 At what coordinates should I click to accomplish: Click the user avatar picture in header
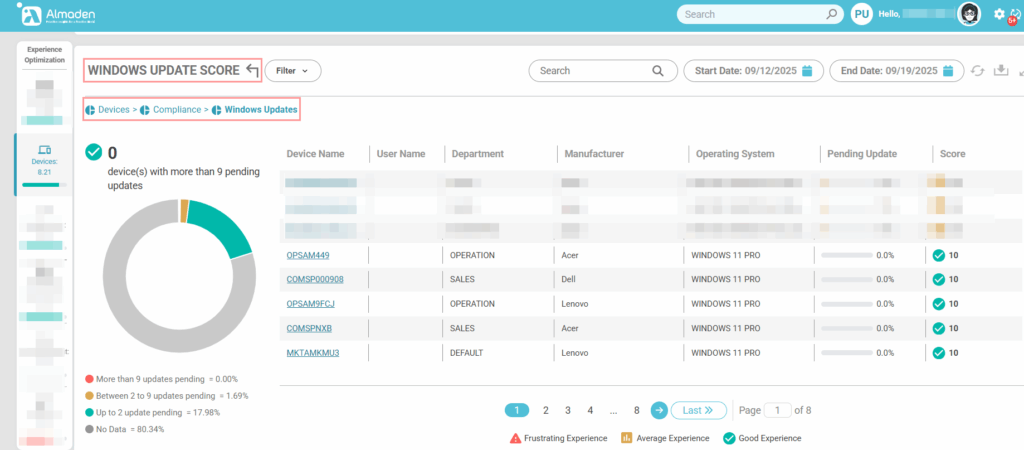click(x=968, y=14)
